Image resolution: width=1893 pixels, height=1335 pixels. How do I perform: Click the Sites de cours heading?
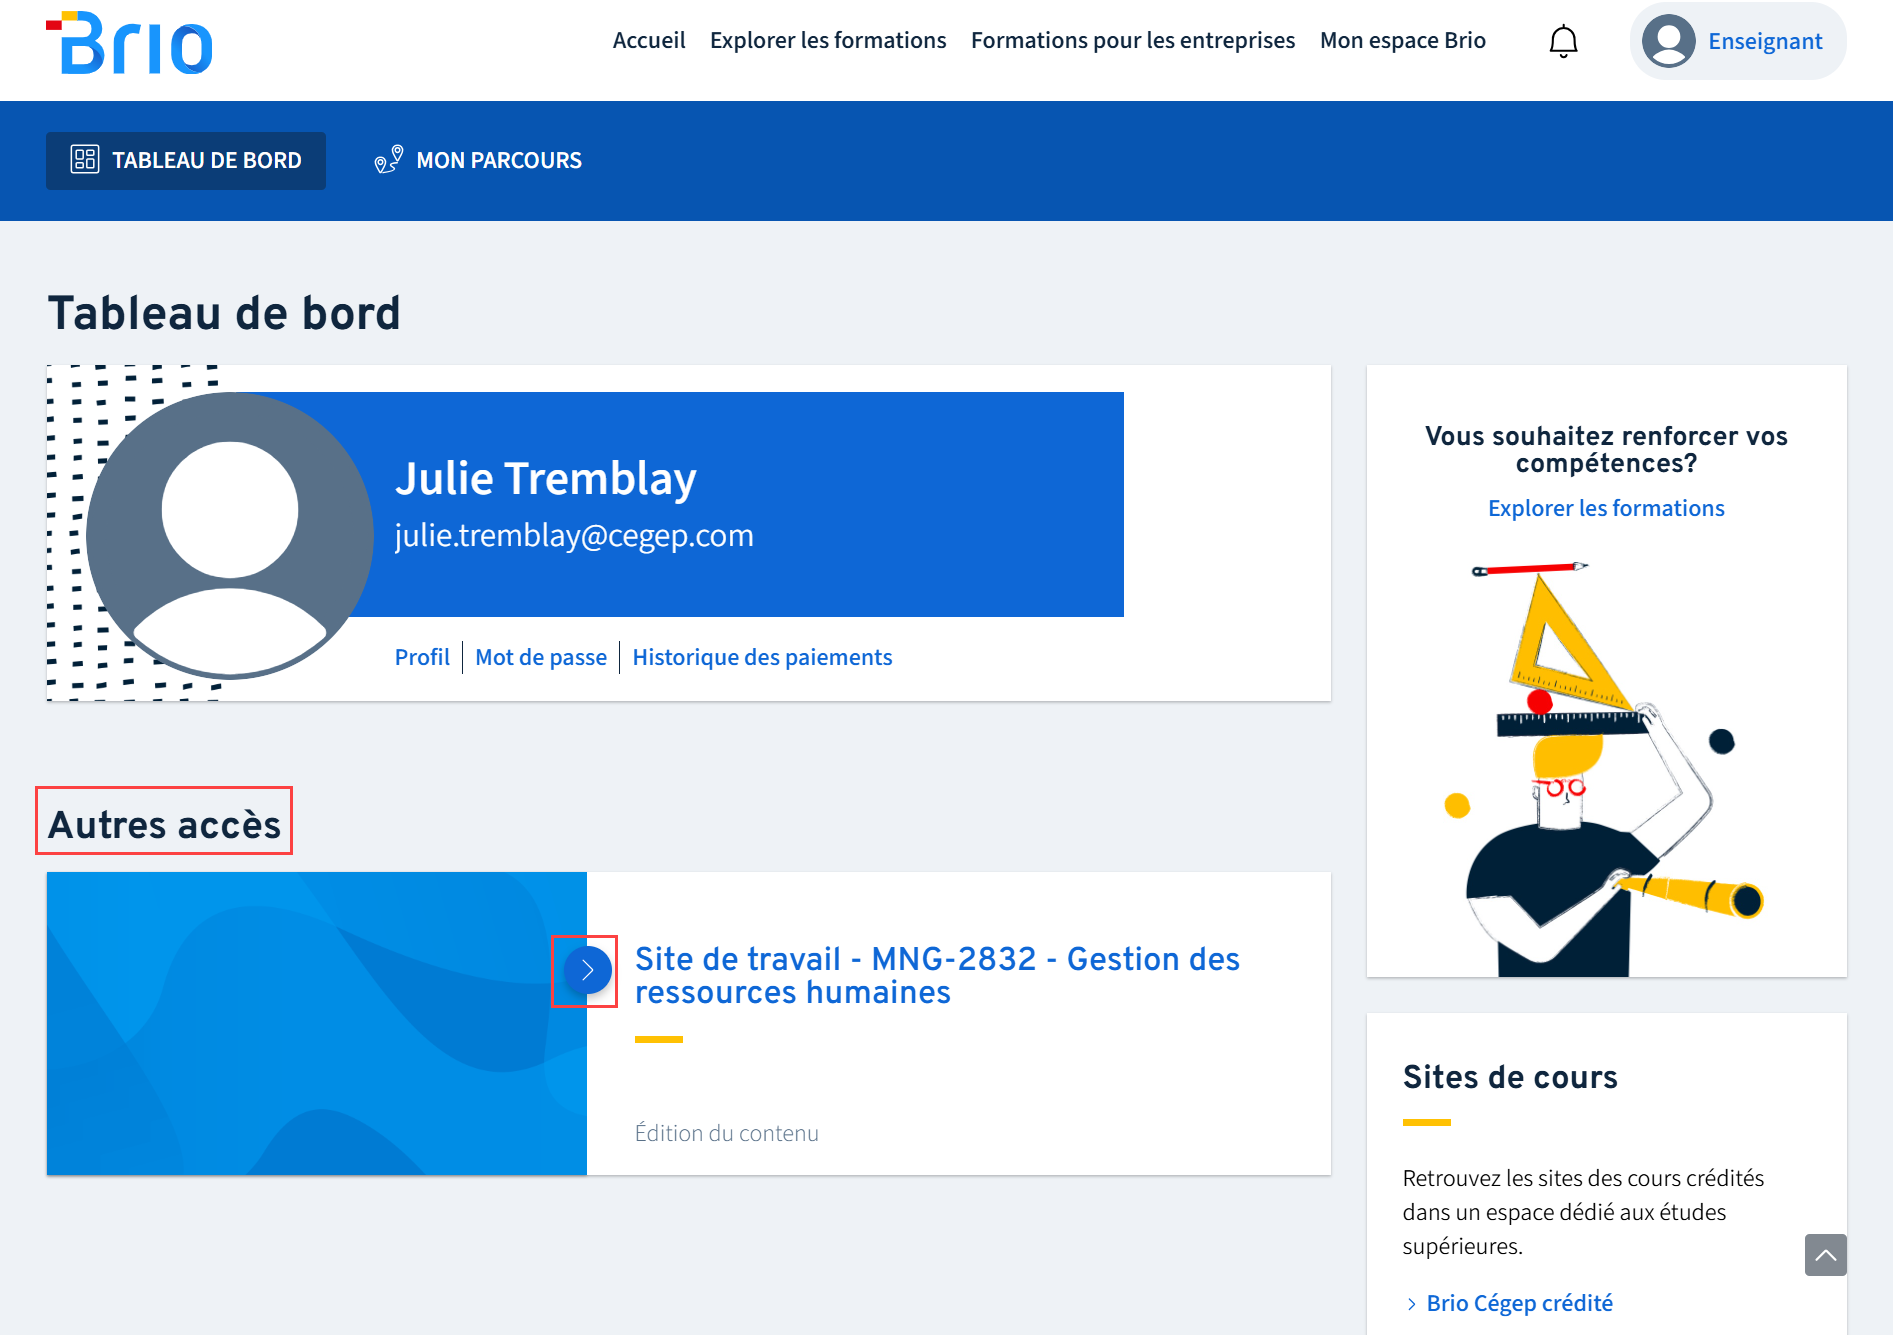click(x=1510, y=1077)
